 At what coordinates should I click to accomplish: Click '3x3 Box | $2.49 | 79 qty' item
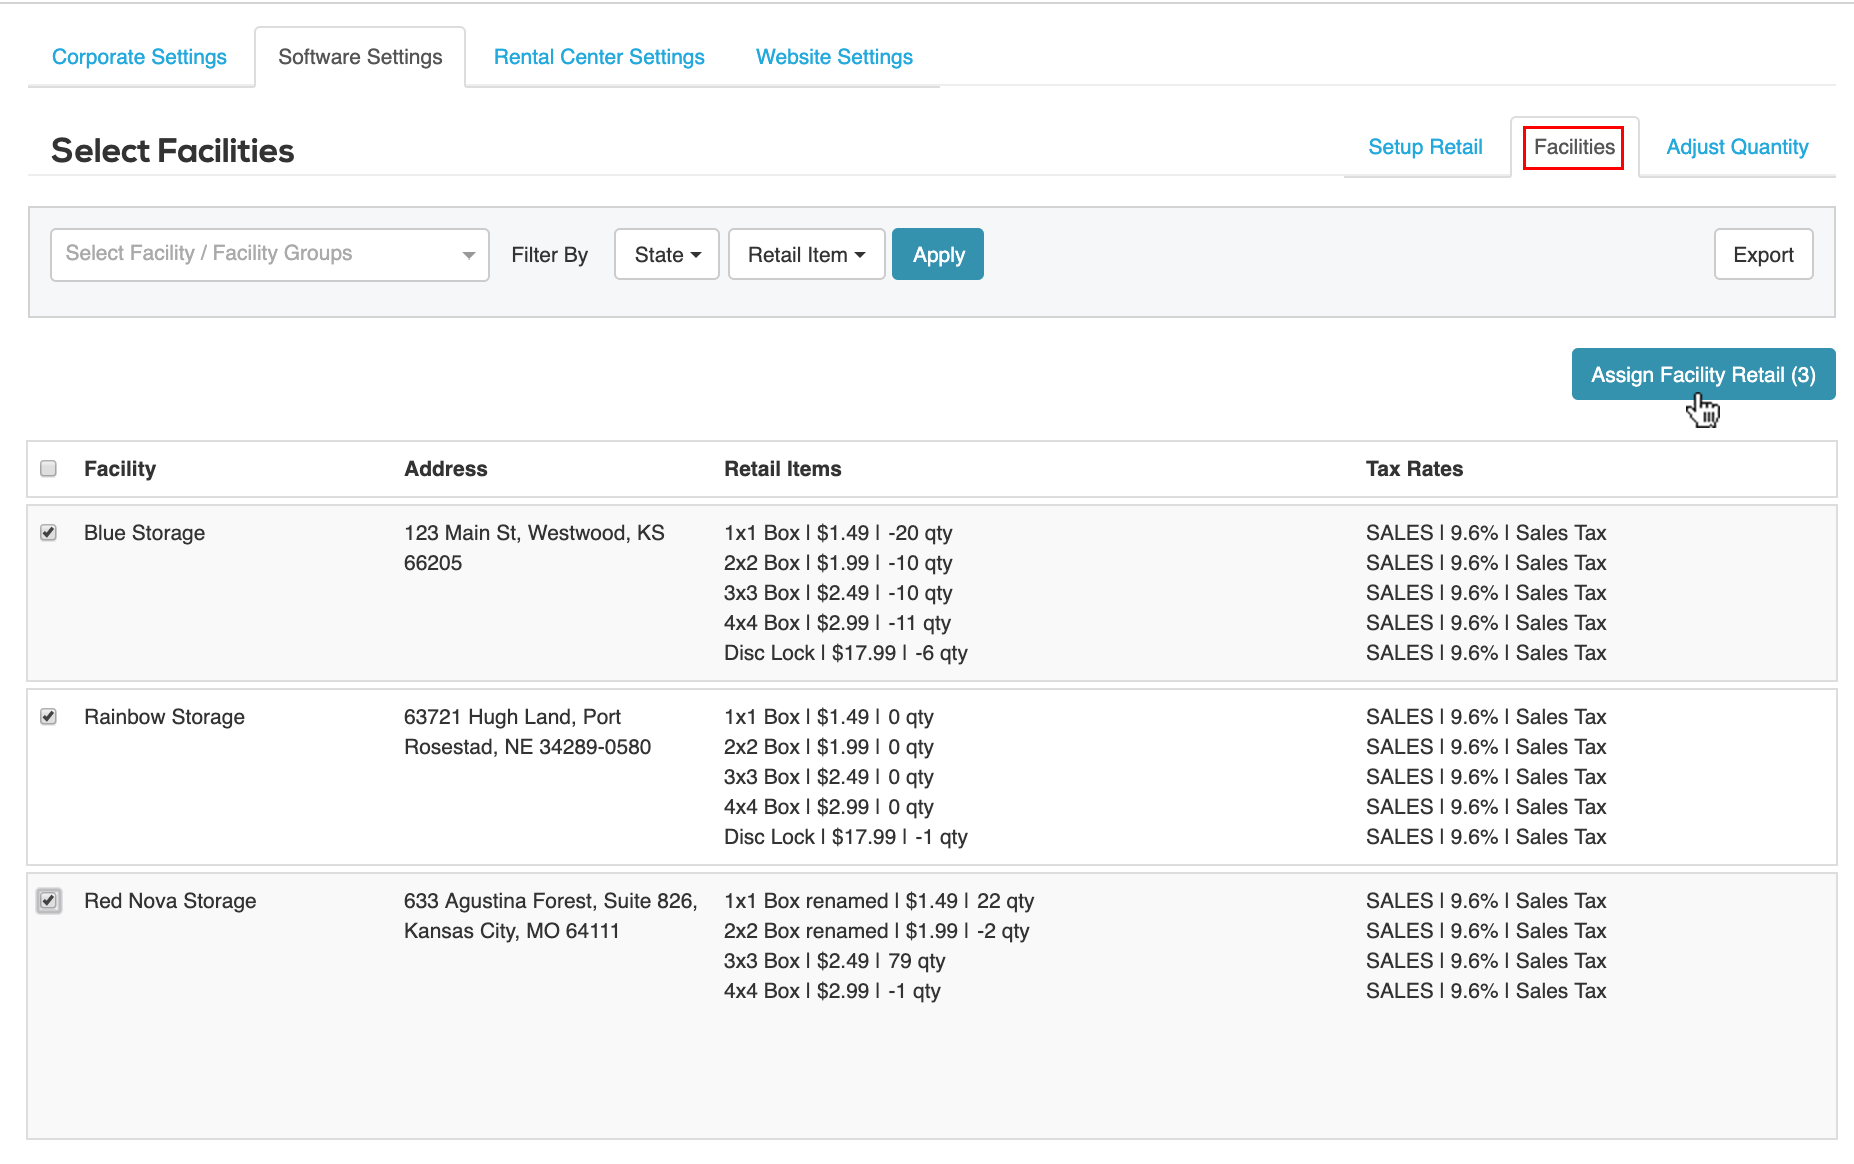(x=835, y=961)
